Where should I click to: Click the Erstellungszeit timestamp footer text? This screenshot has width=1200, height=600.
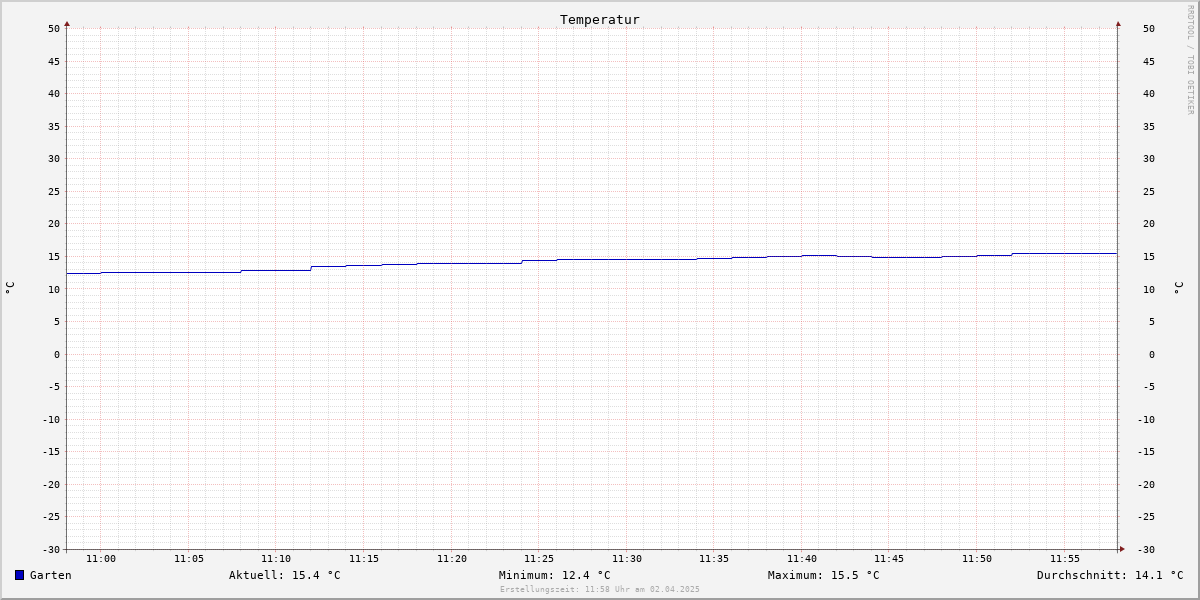[x=600, y=589]
